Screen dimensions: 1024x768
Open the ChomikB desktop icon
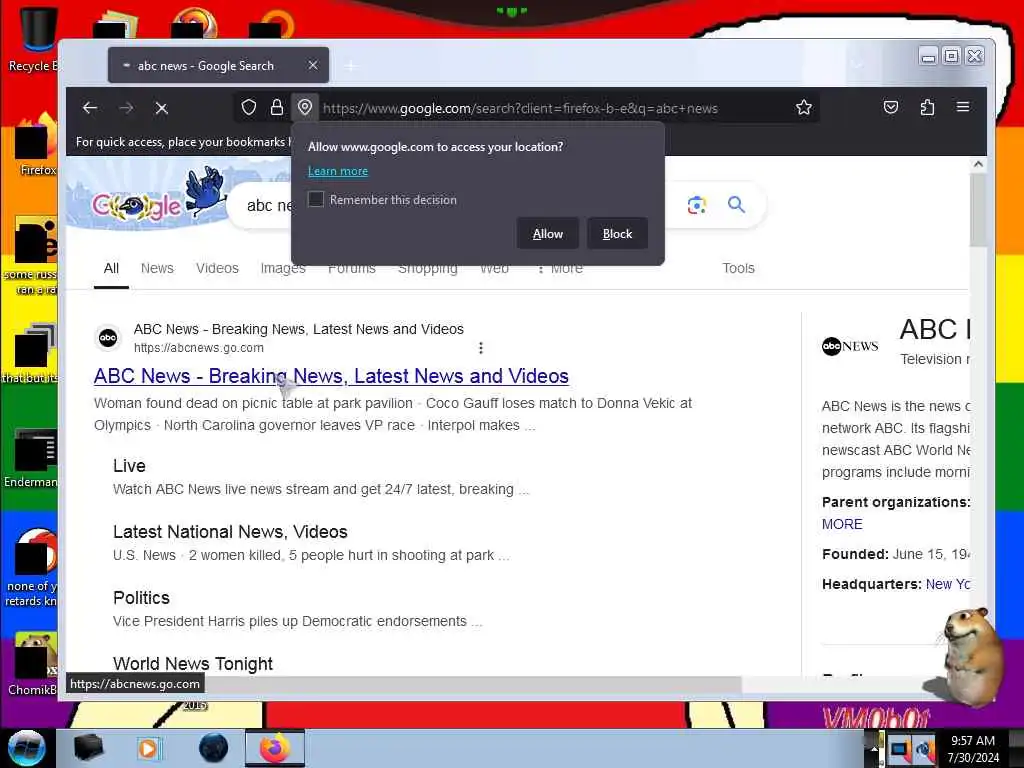point(33,664)
